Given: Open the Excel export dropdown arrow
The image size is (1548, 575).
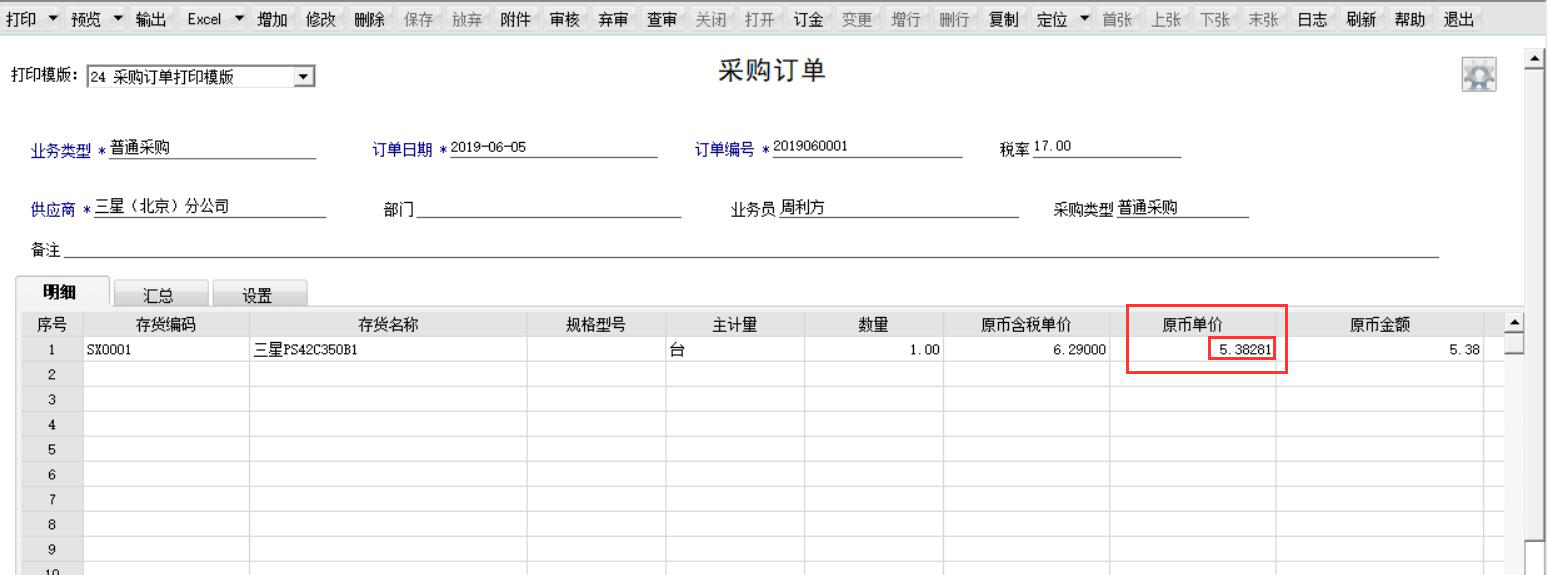Looking at the screenshot, I should click(x=239, y=19).
